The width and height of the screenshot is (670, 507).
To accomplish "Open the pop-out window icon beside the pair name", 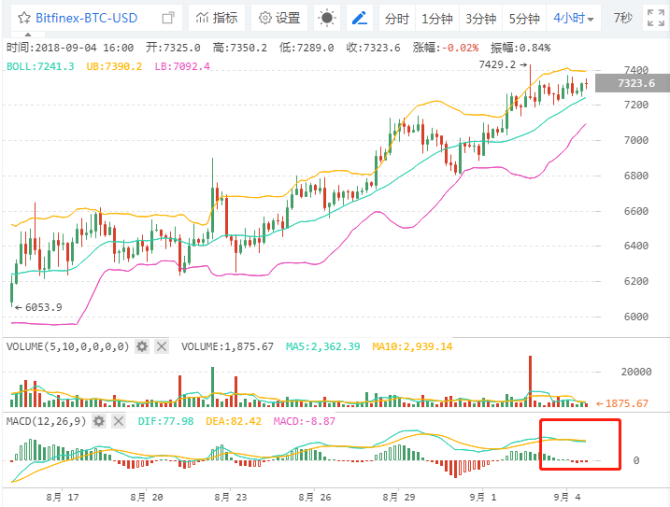I will point(168,18).
